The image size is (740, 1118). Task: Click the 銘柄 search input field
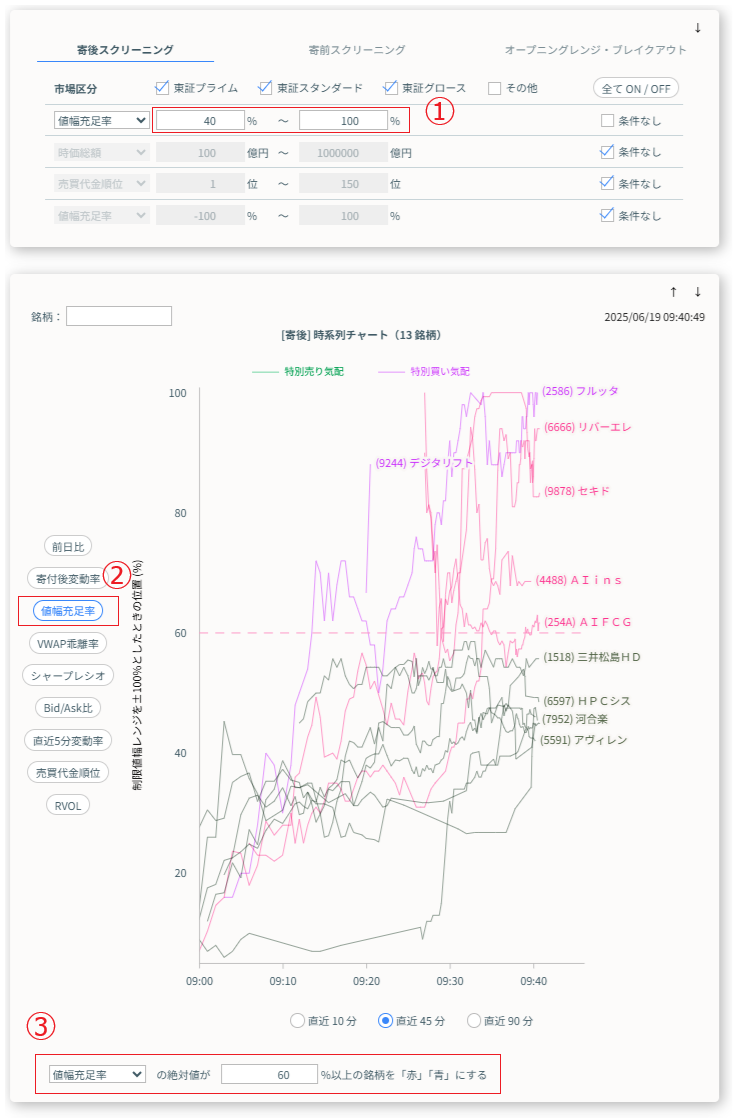(119, 316)
